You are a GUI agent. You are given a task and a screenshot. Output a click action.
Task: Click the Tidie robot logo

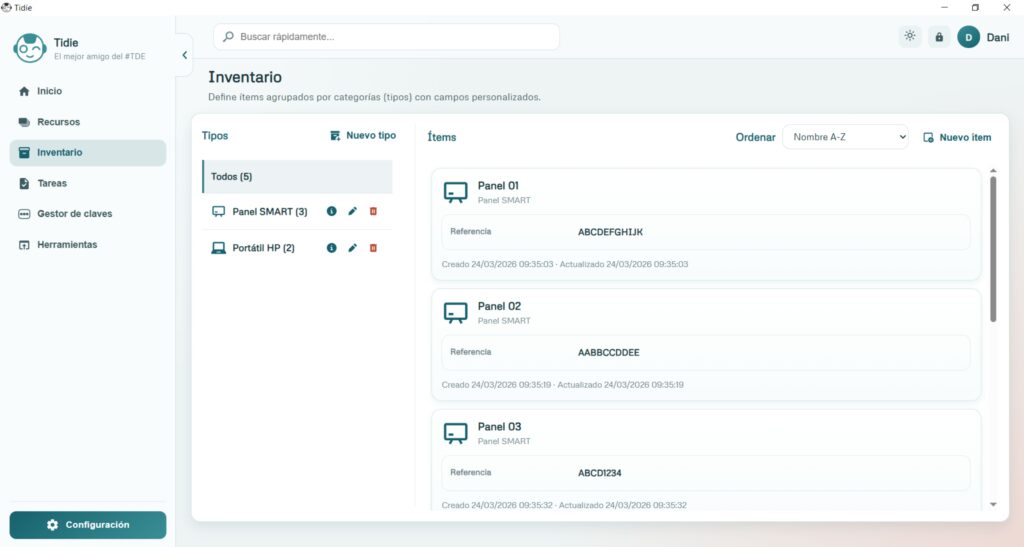[x=30, y=49]
